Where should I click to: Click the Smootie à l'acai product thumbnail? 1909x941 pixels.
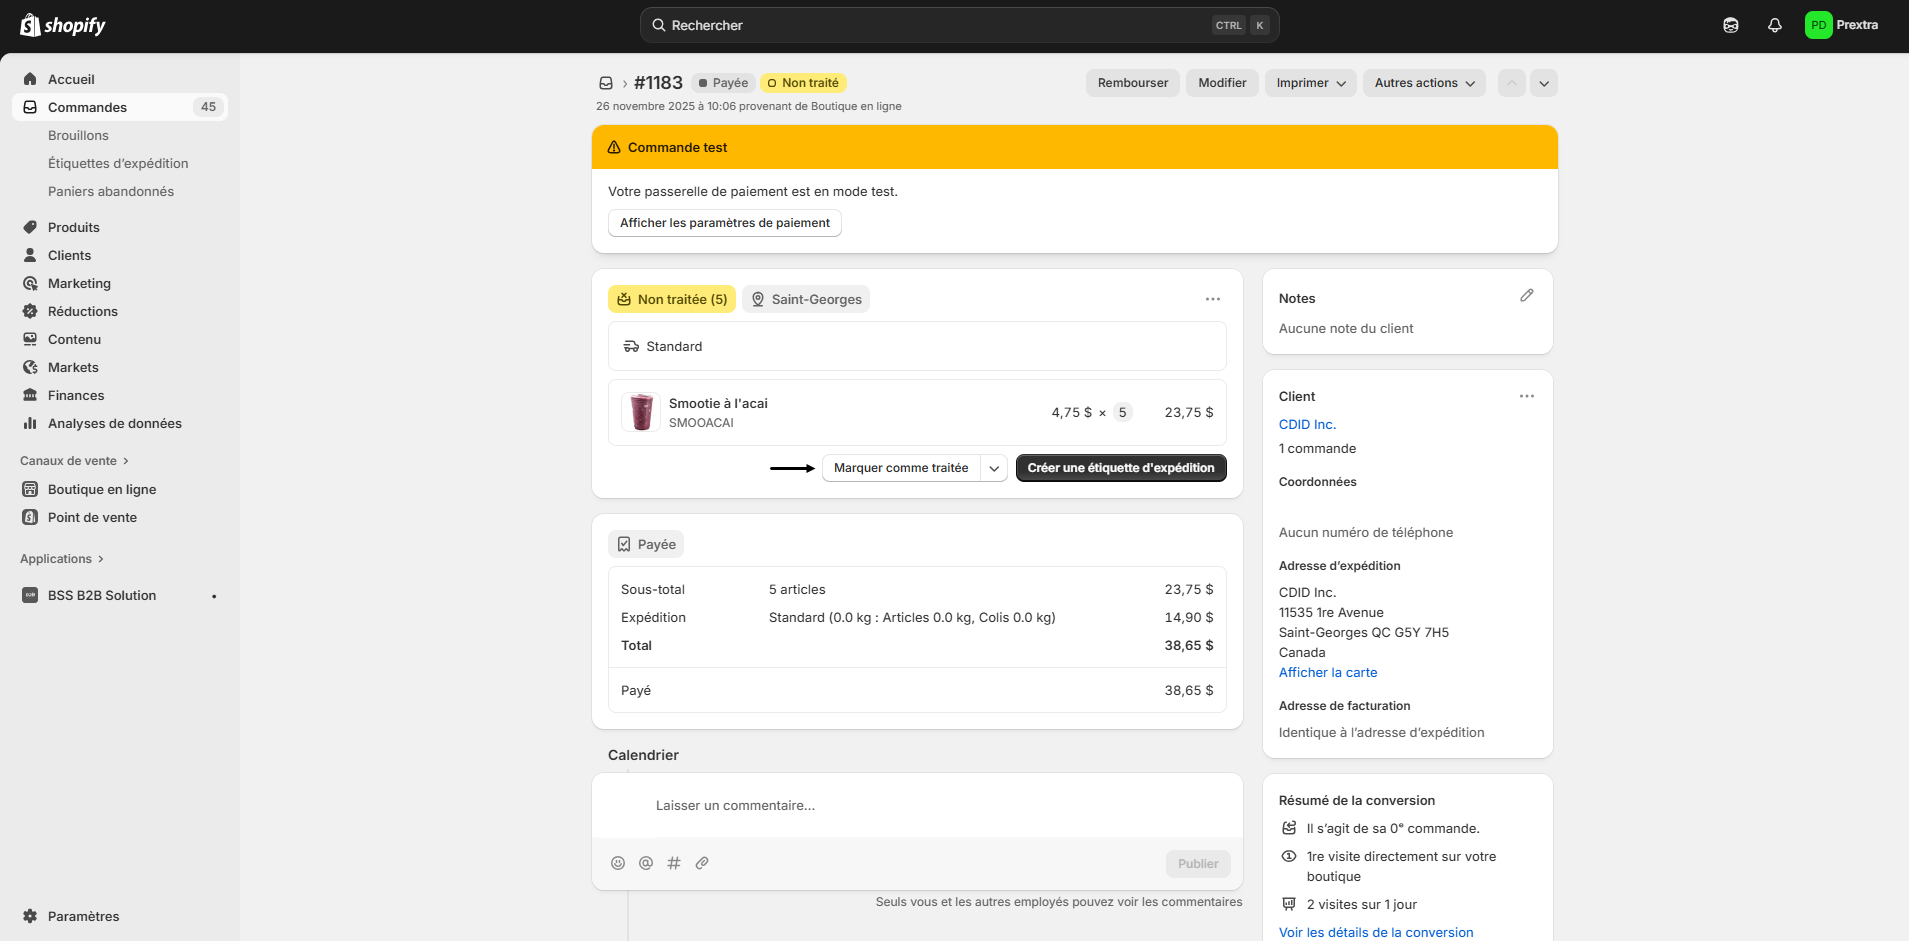point(641,412)
